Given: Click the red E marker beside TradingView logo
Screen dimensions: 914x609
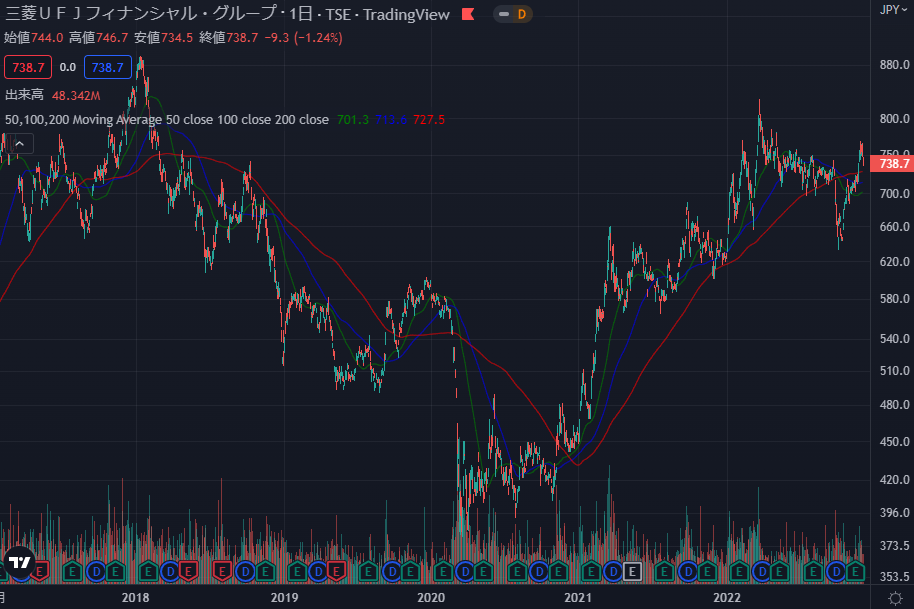Looking at the screenshot, I should click(39, 571).
